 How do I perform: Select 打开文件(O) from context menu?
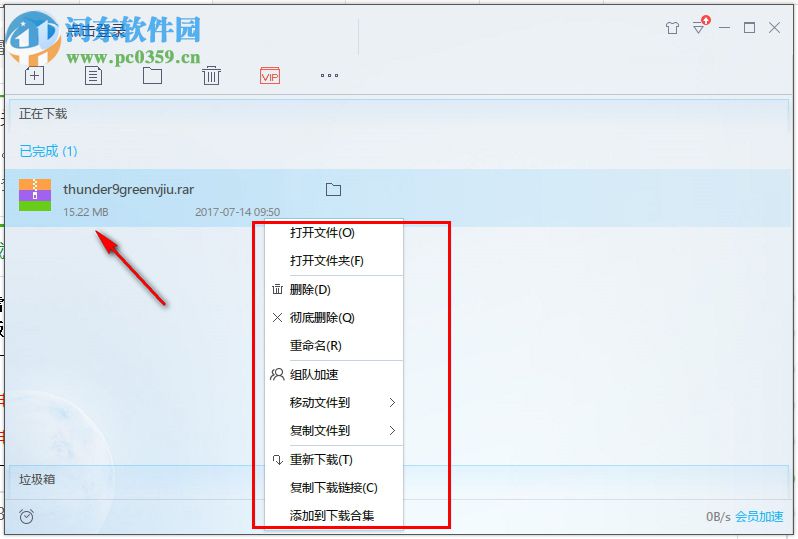click(x=334, y=233)
